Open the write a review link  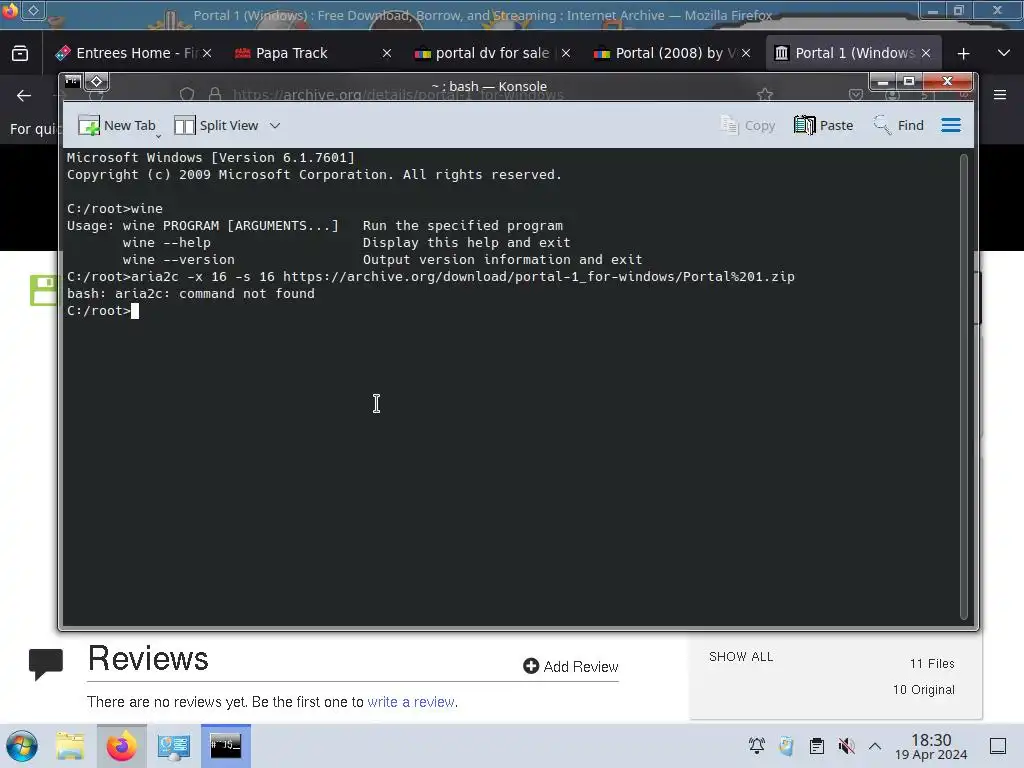411,702
